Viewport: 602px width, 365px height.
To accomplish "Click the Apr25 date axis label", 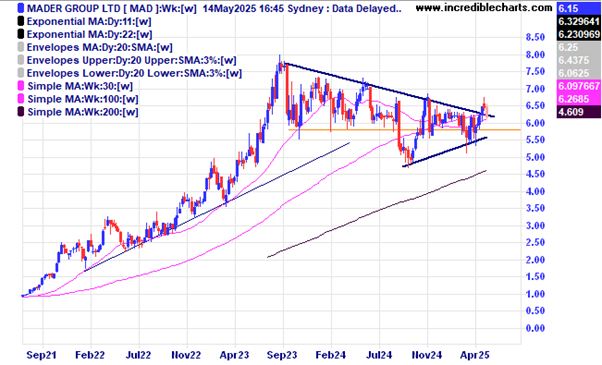I will pos(475,355).
